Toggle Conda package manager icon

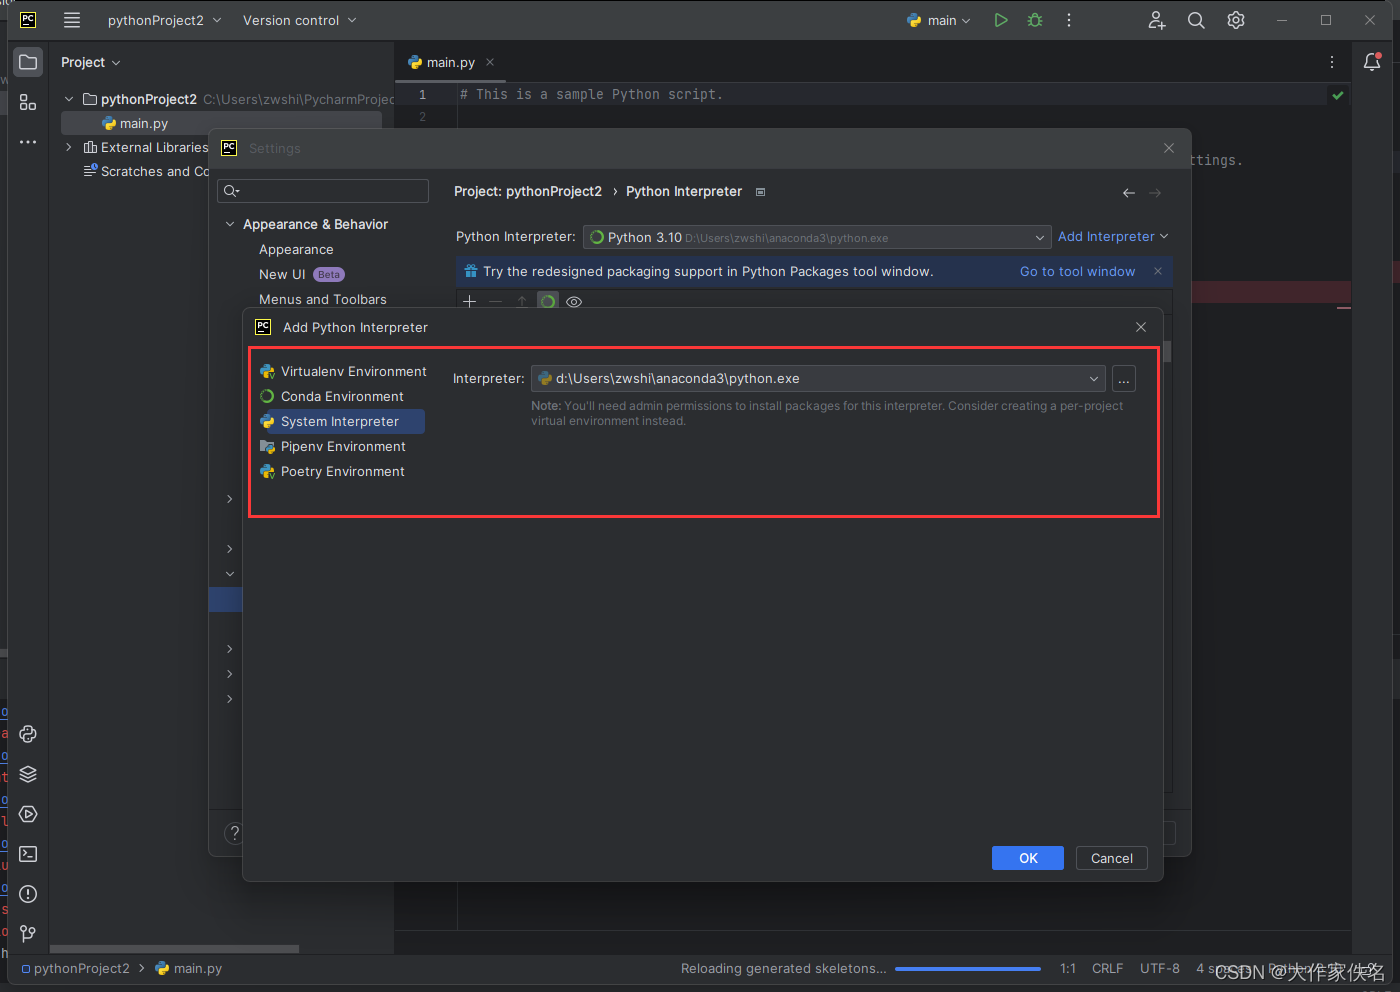(548, 301)
